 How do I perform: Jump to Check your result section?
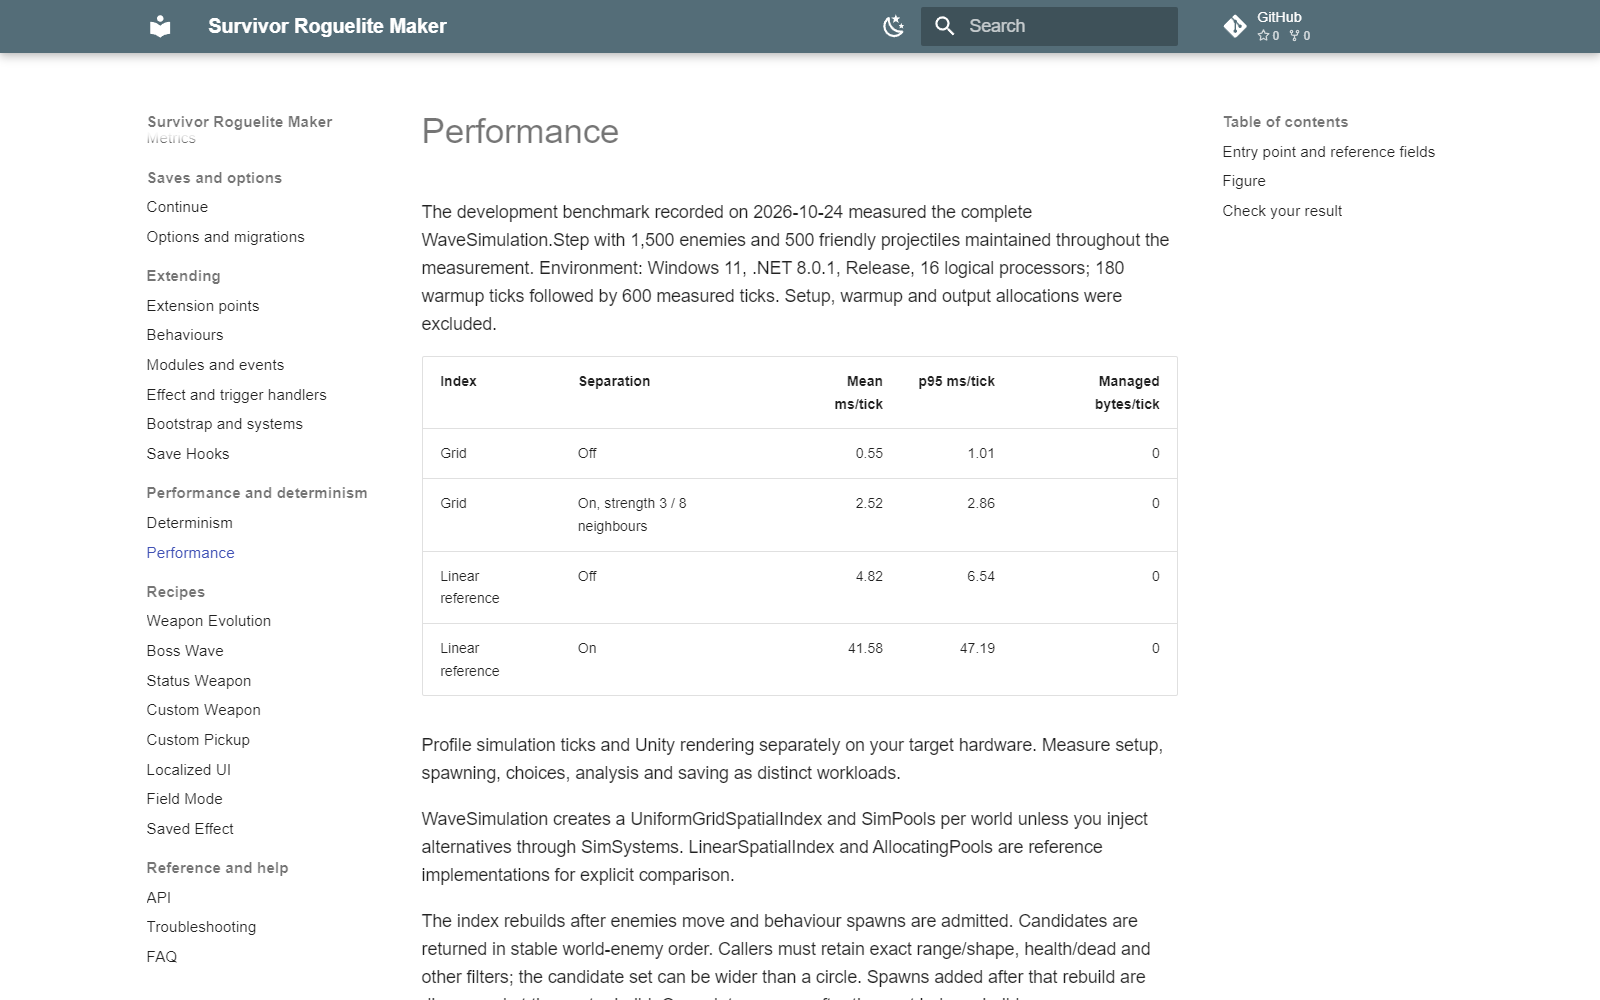[x=1282, y=211]
